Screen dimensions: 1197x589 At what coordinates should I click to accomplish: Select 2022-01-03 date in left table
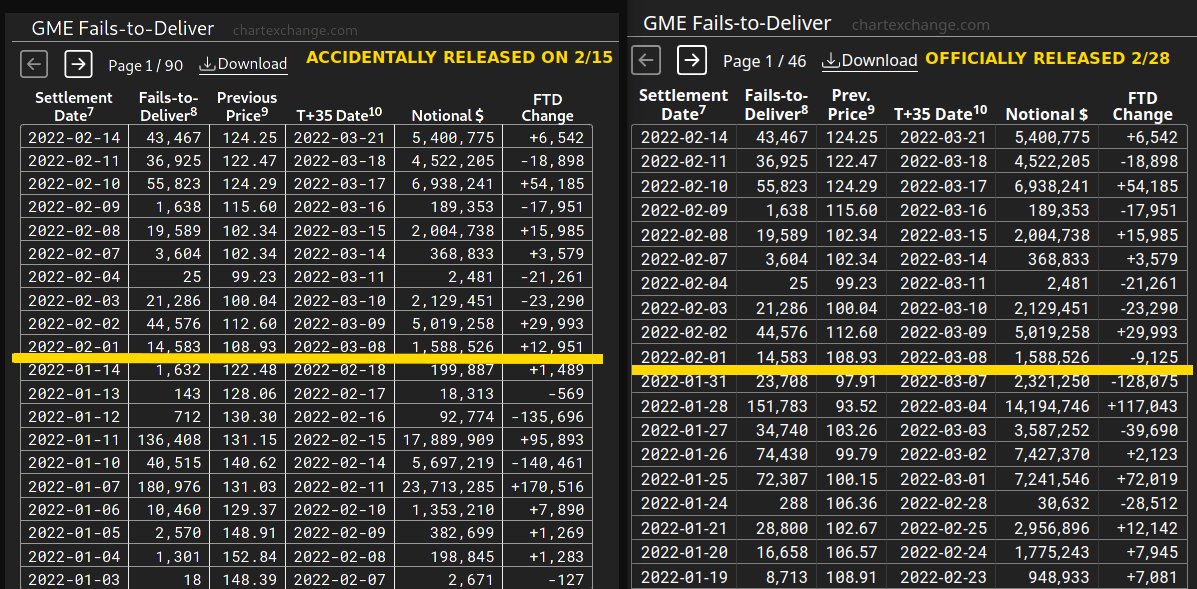74,578
